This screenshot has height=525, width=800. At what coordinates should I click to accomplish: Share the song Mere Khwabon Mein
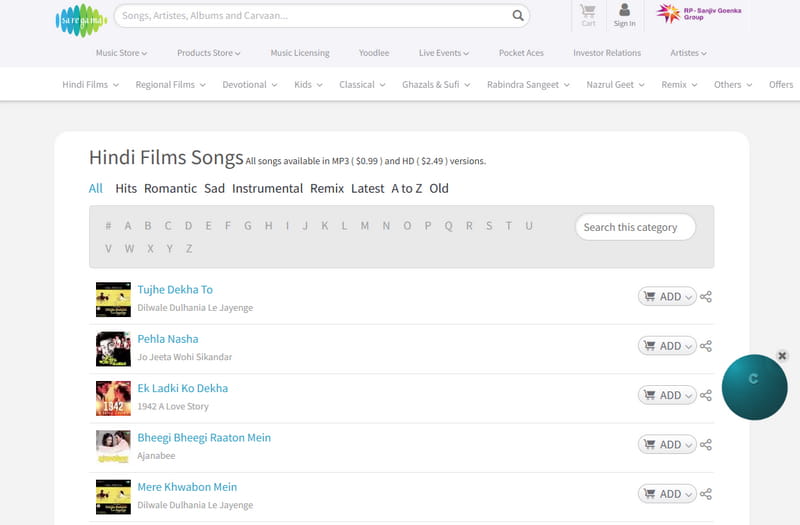click(x=706, y=494)
